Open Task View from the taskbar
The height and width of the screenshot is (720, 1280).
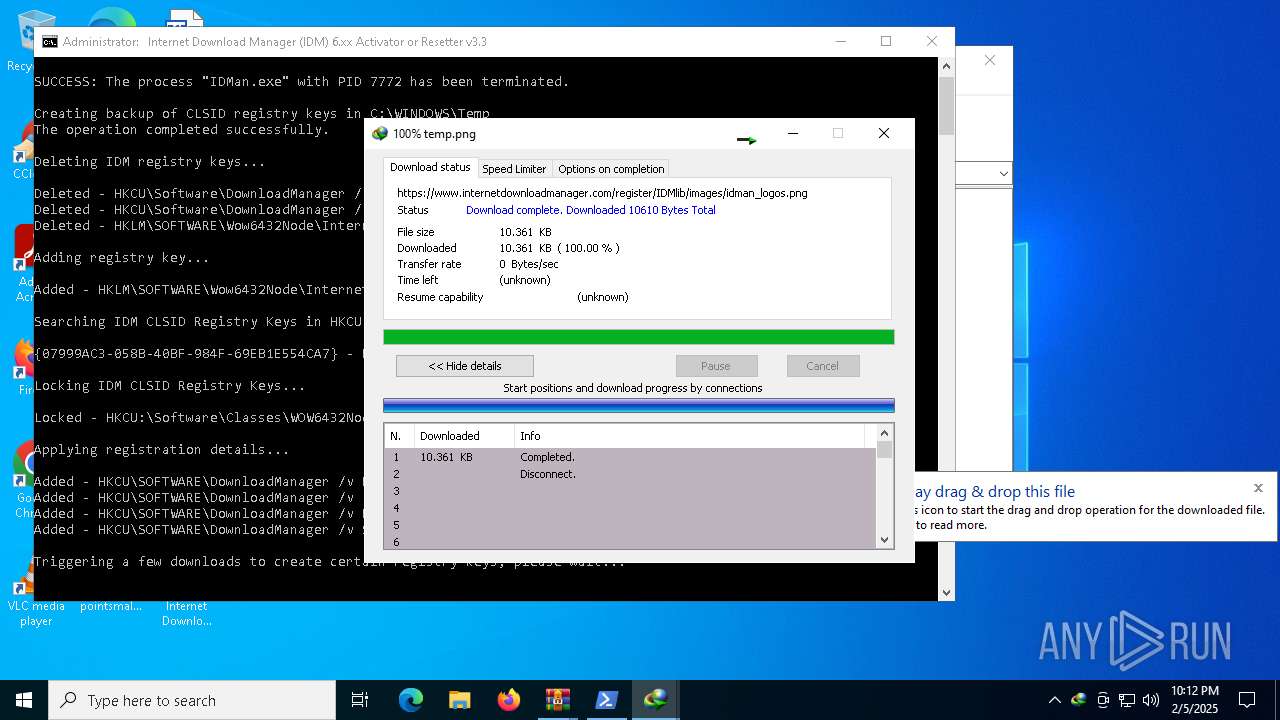[x=360, y=700]
